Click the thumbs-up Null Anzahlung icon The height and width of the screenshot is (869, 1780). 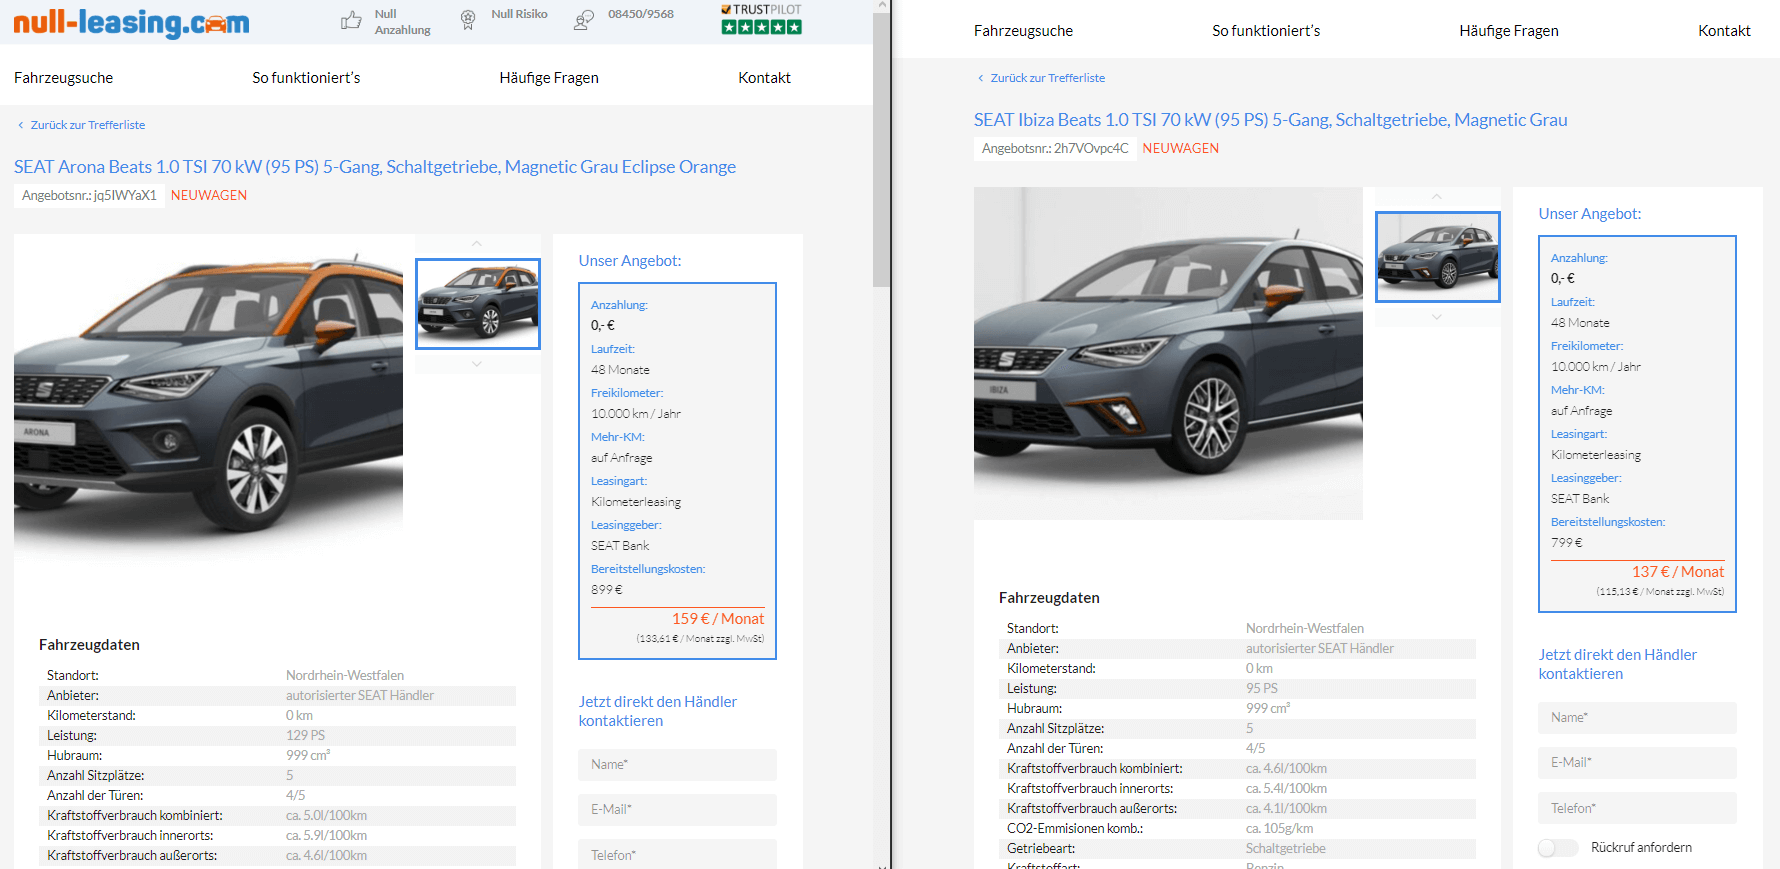(351, 20)
